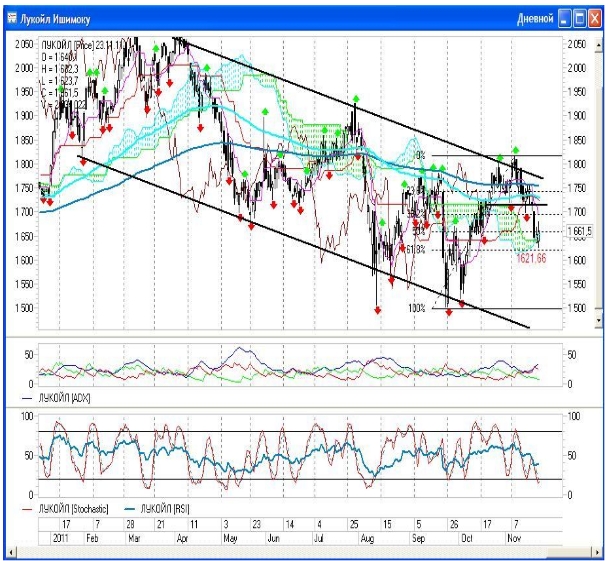
Task: Click the vertical scrollbar down arrow
Action: click(599, 320)
